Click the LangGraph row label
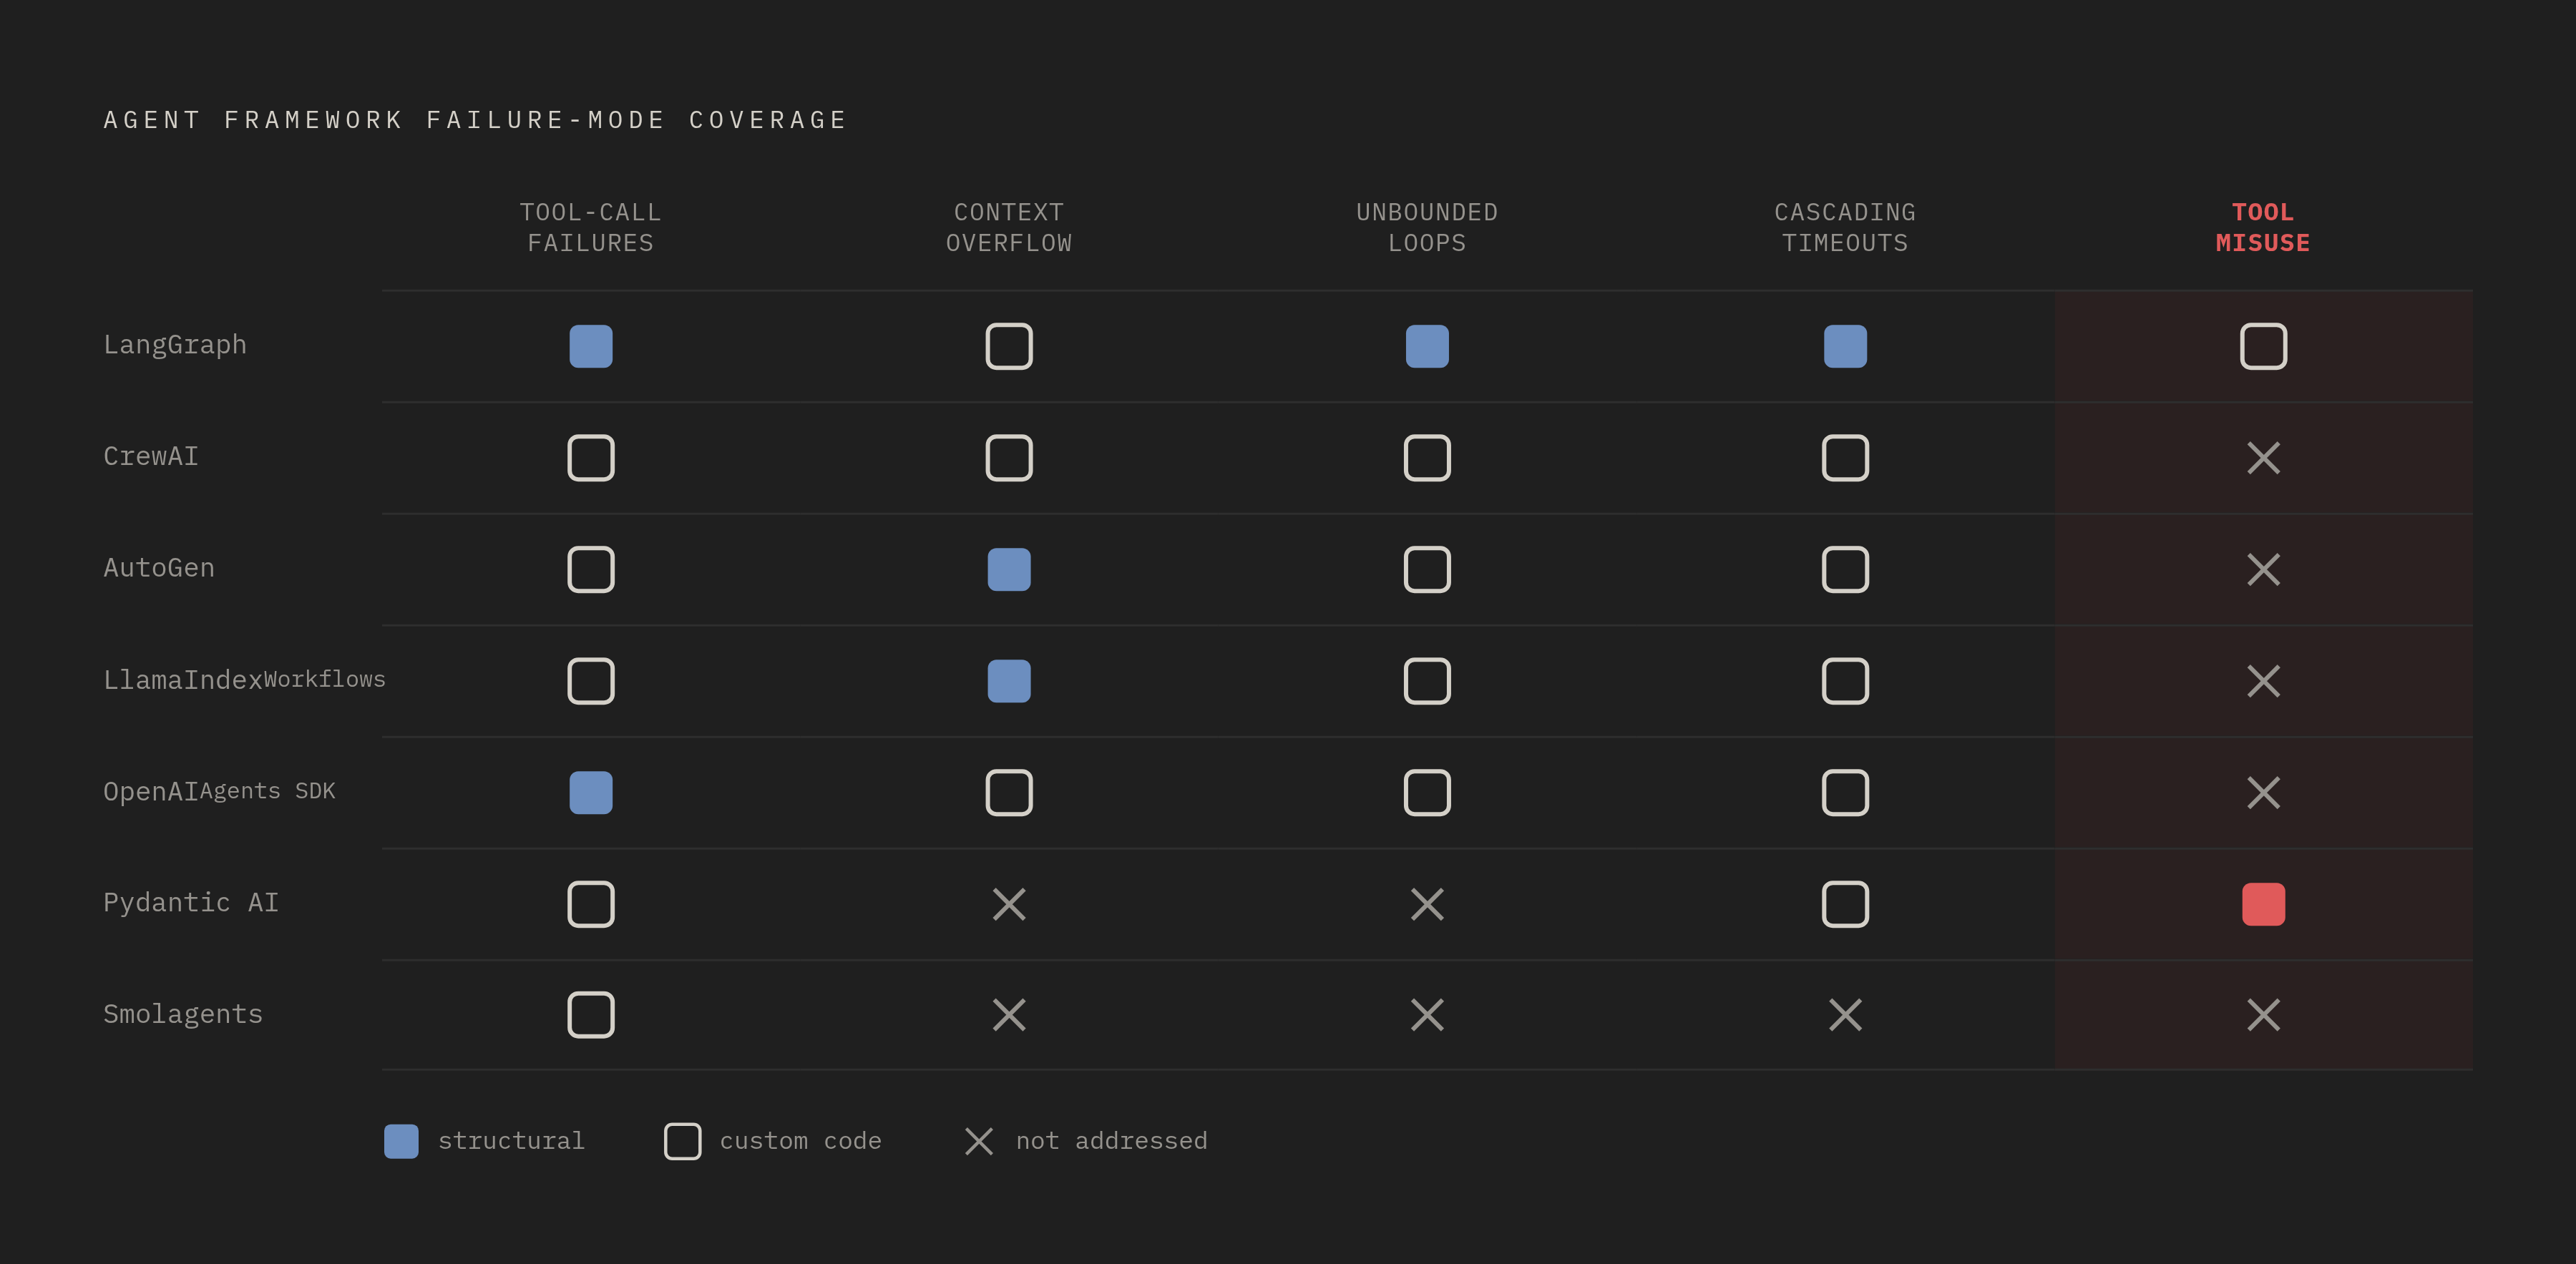Image resolution: width=2576 pixels, height=1264 pixels. 175,345
